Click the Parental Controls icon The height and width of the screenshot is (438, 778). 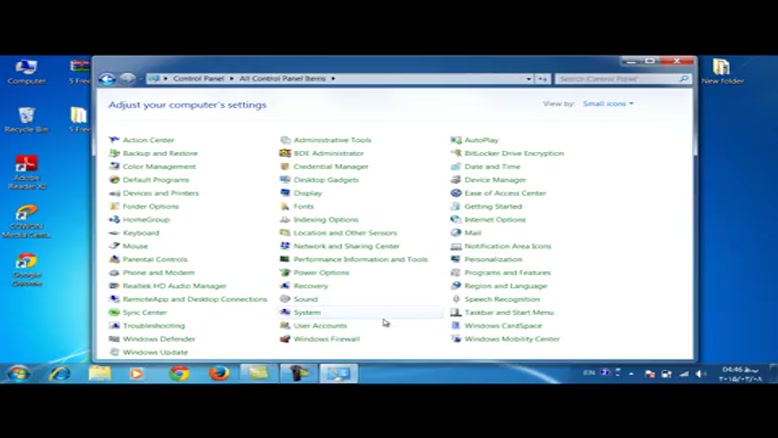(x=114, y=259)
